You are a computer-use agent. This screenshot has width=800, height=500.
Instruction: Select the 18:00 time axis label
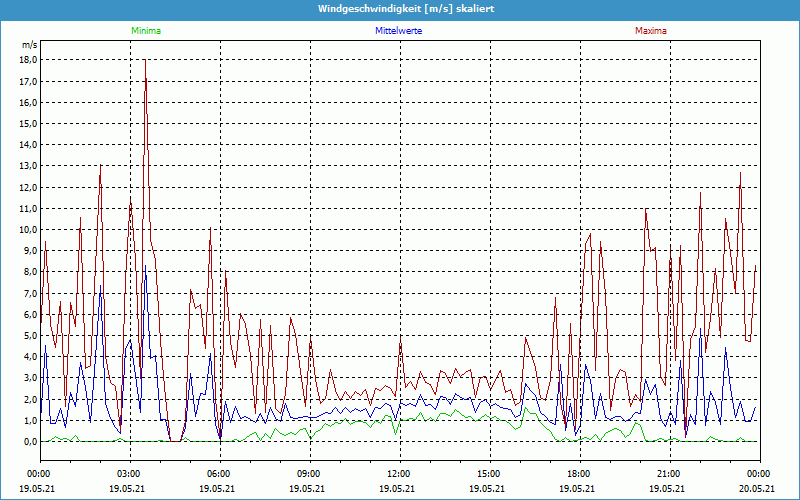coord(578,473)
